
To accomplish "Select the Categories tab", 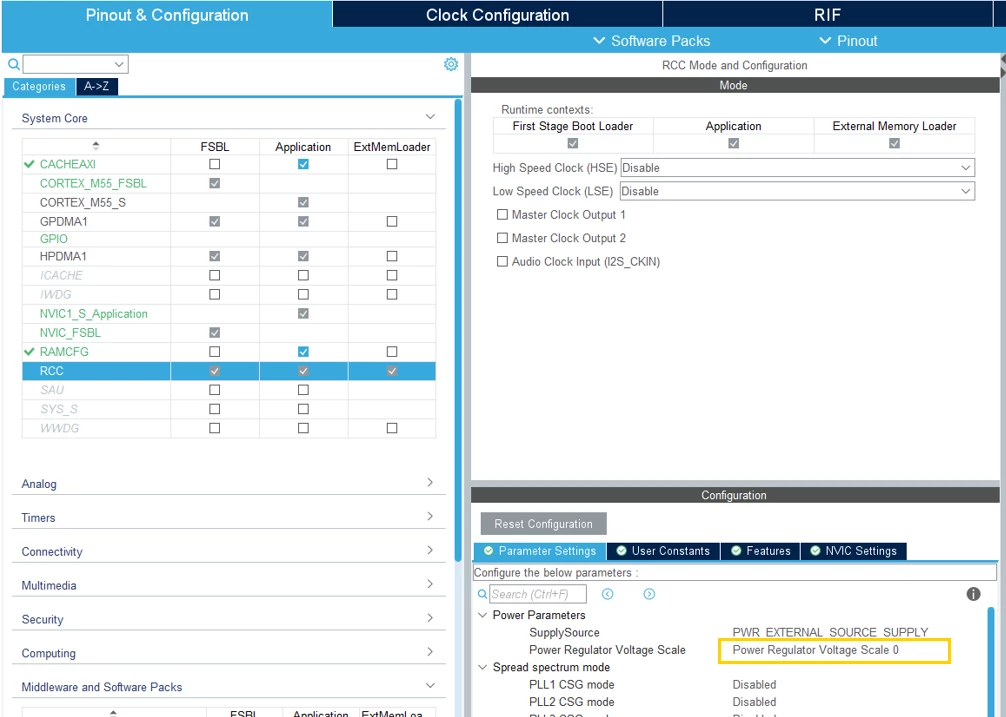I will pyautogui.click(x=39, y=87).
